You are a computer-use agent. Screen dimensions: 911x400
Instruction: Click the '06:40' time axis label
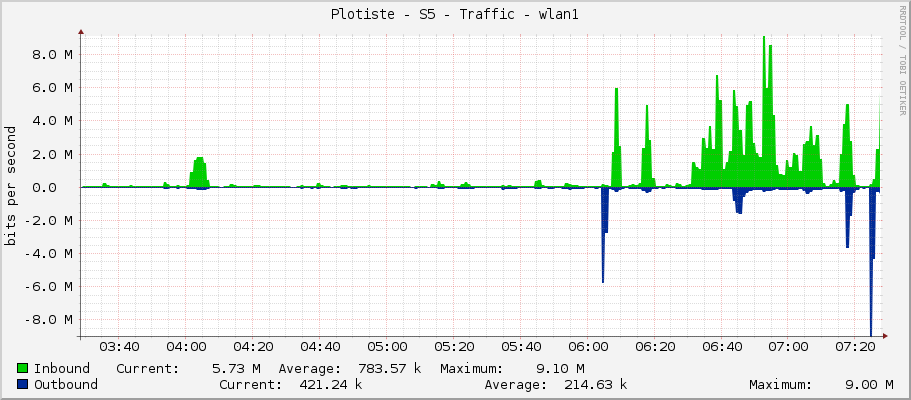coord(722,348)
